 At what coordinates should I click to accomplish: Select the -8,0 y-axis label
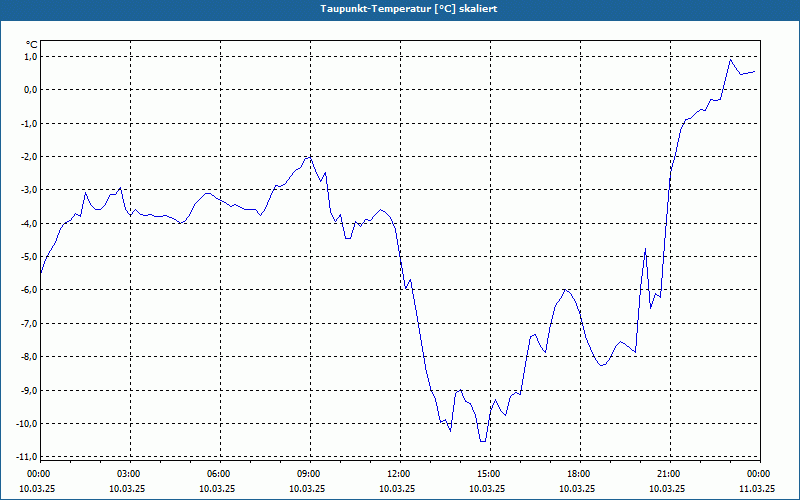coord(29,357)
